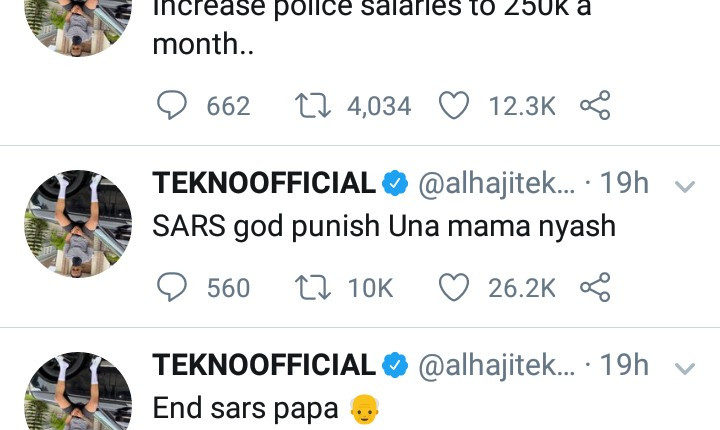Like the 'SARS god punish' tweet
The width and height of the screenshot is (720, 430).
coord(454,288)
